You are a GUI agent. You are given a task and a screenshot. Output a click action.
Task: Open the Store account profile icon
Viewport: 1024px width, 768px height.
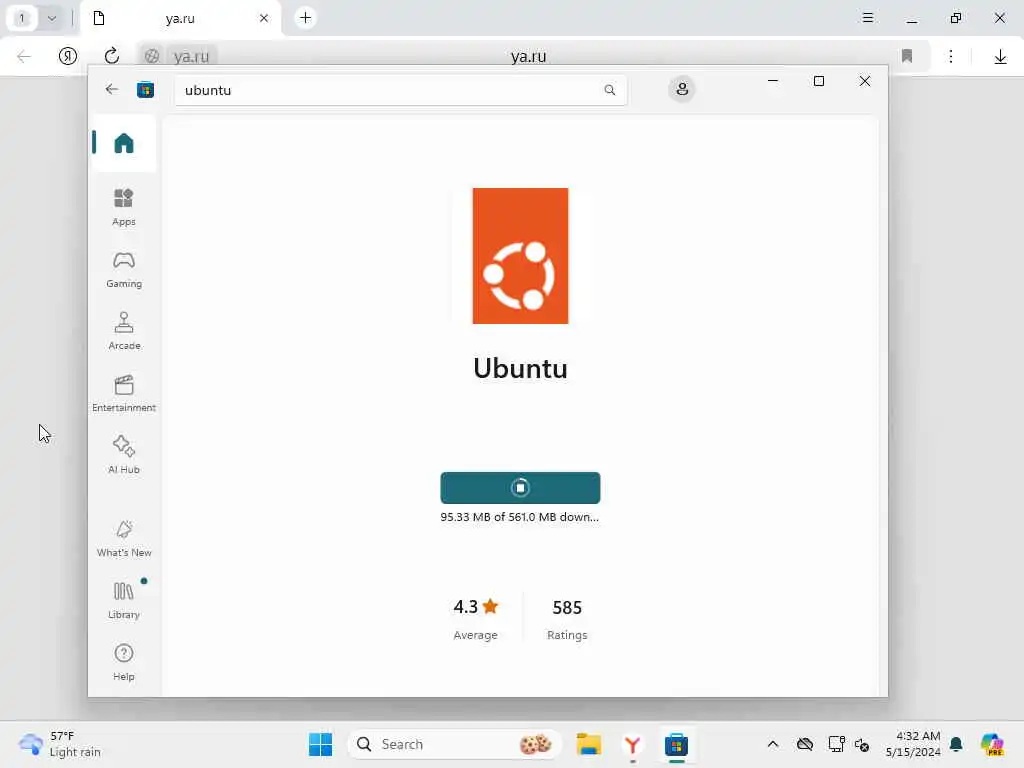[682, 89]
